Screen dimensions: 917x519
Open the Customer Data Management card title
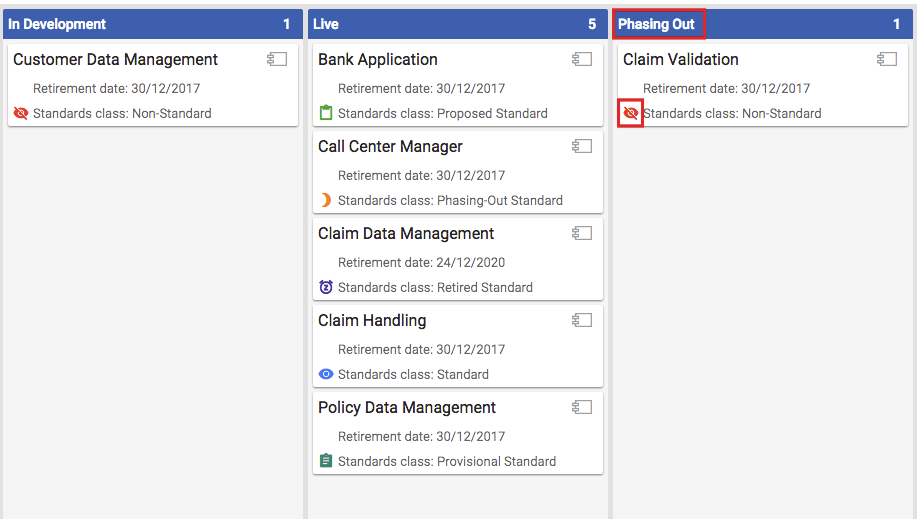115,60
